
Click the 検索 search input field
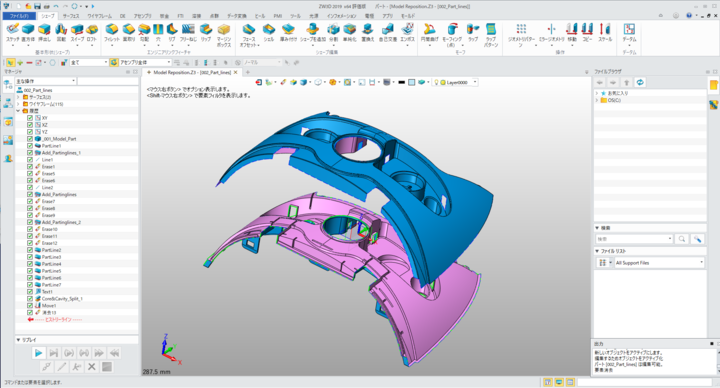tap(634, 239)
